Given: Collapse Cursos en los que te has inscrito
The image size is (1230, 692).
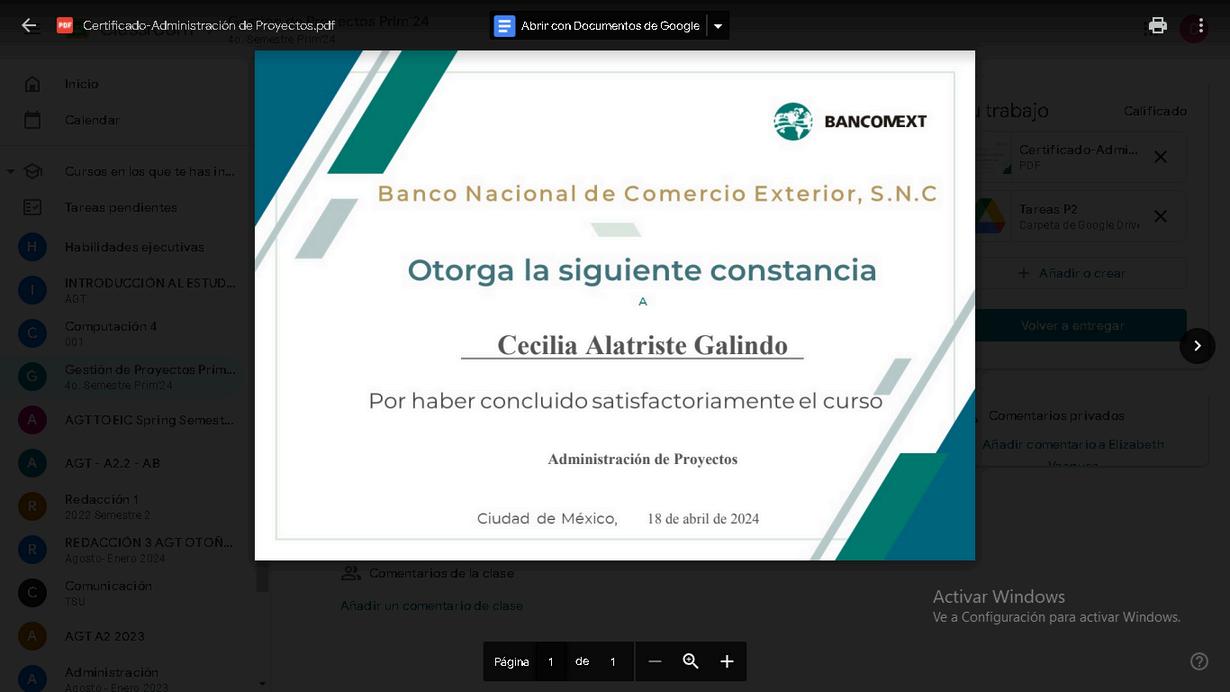Looking at the screenshot, I should coord(10,171).
